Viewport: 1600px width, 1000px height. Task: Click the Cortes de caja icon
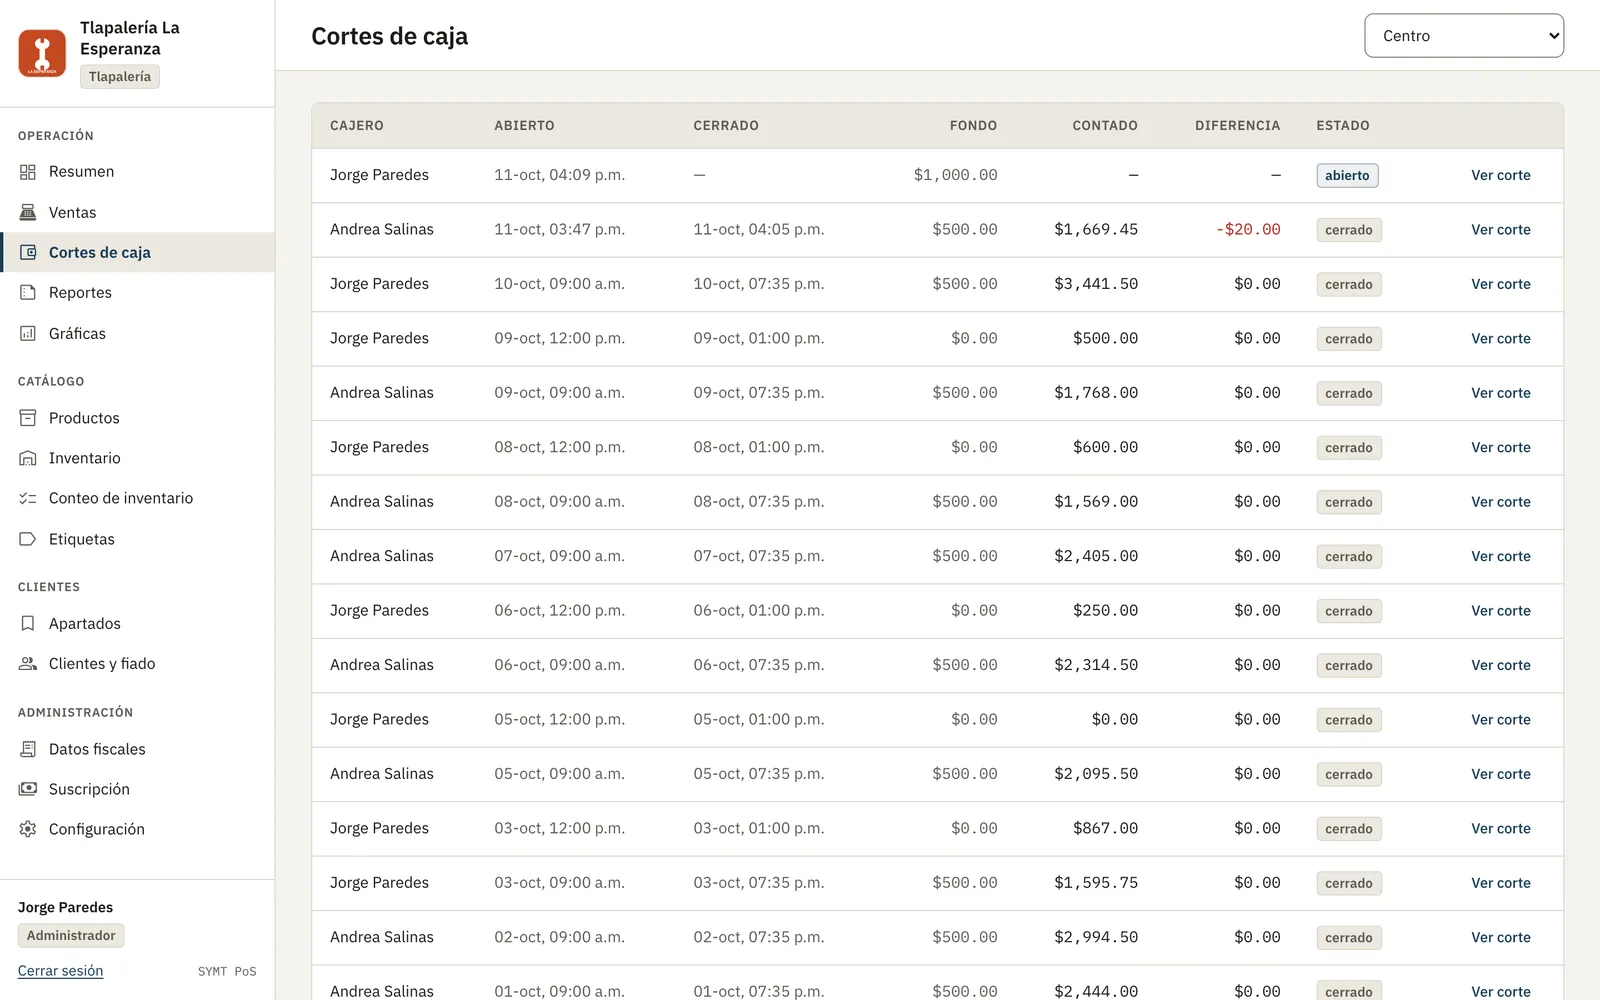28,252
